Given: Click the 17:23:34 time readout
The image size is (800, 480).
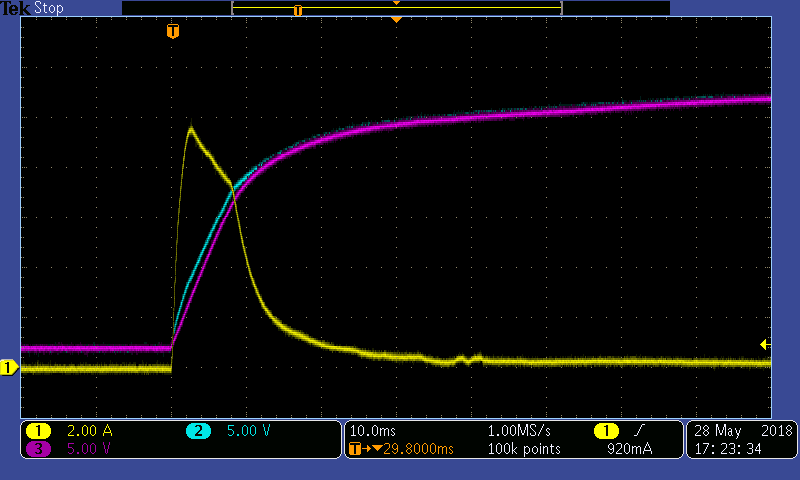Looking at the screenshot, I should click(x=728, y=449).
